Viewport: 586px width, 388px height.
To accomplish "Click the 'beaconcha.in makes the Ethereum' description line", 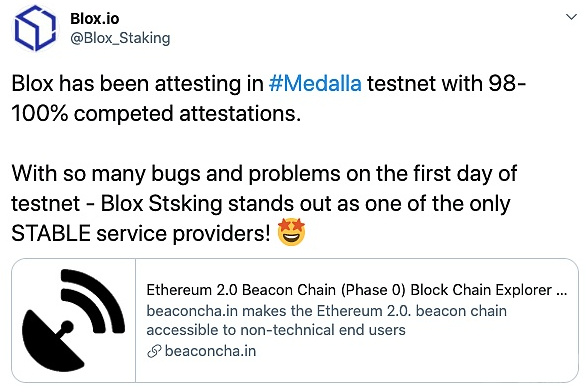I will [326, 311].
